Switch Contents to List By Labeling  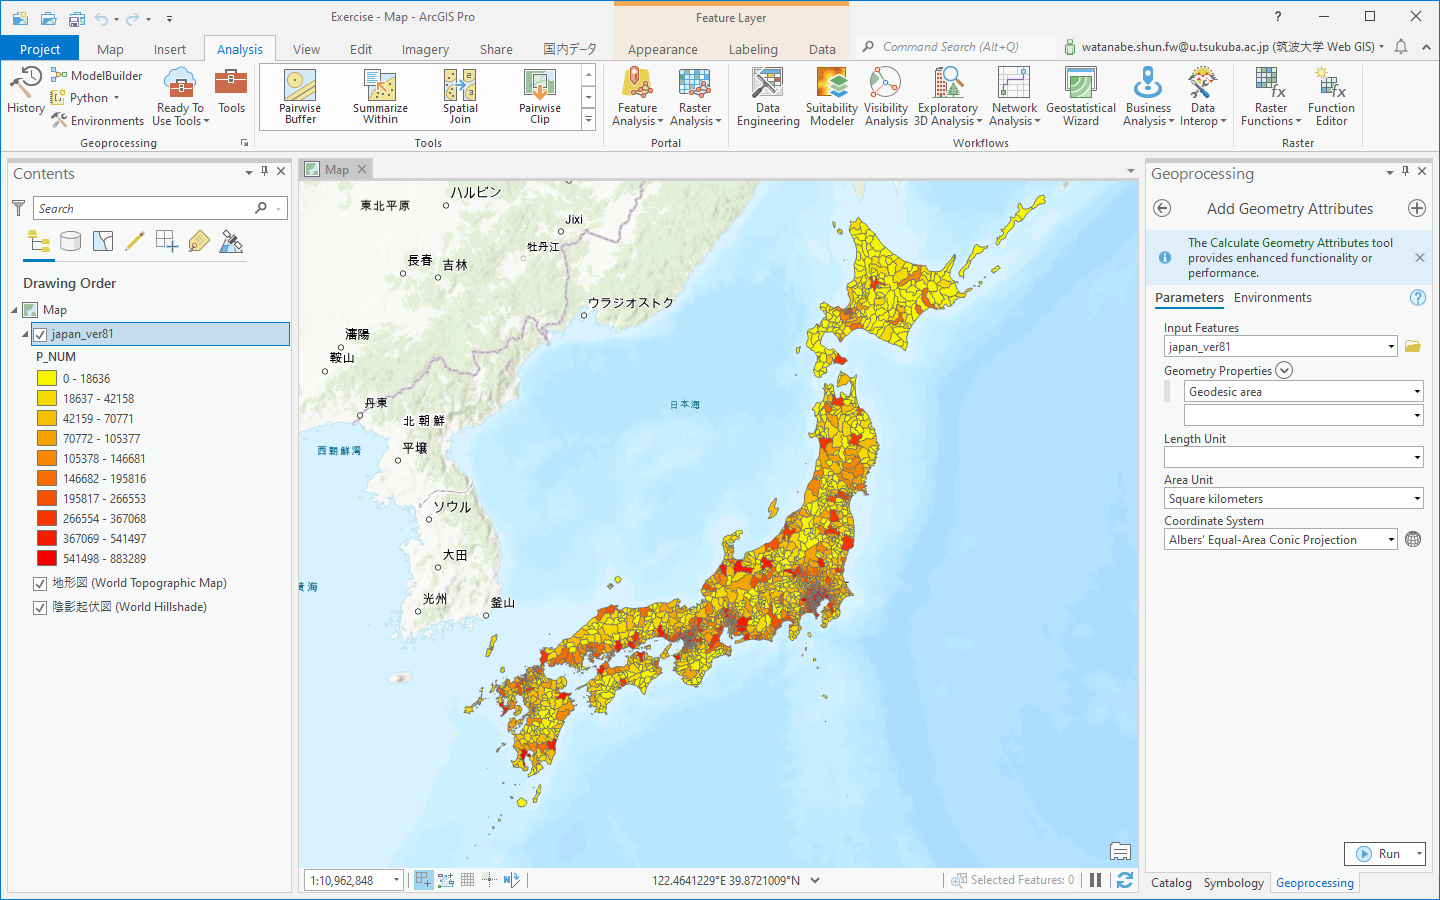(x=199, y=241)
